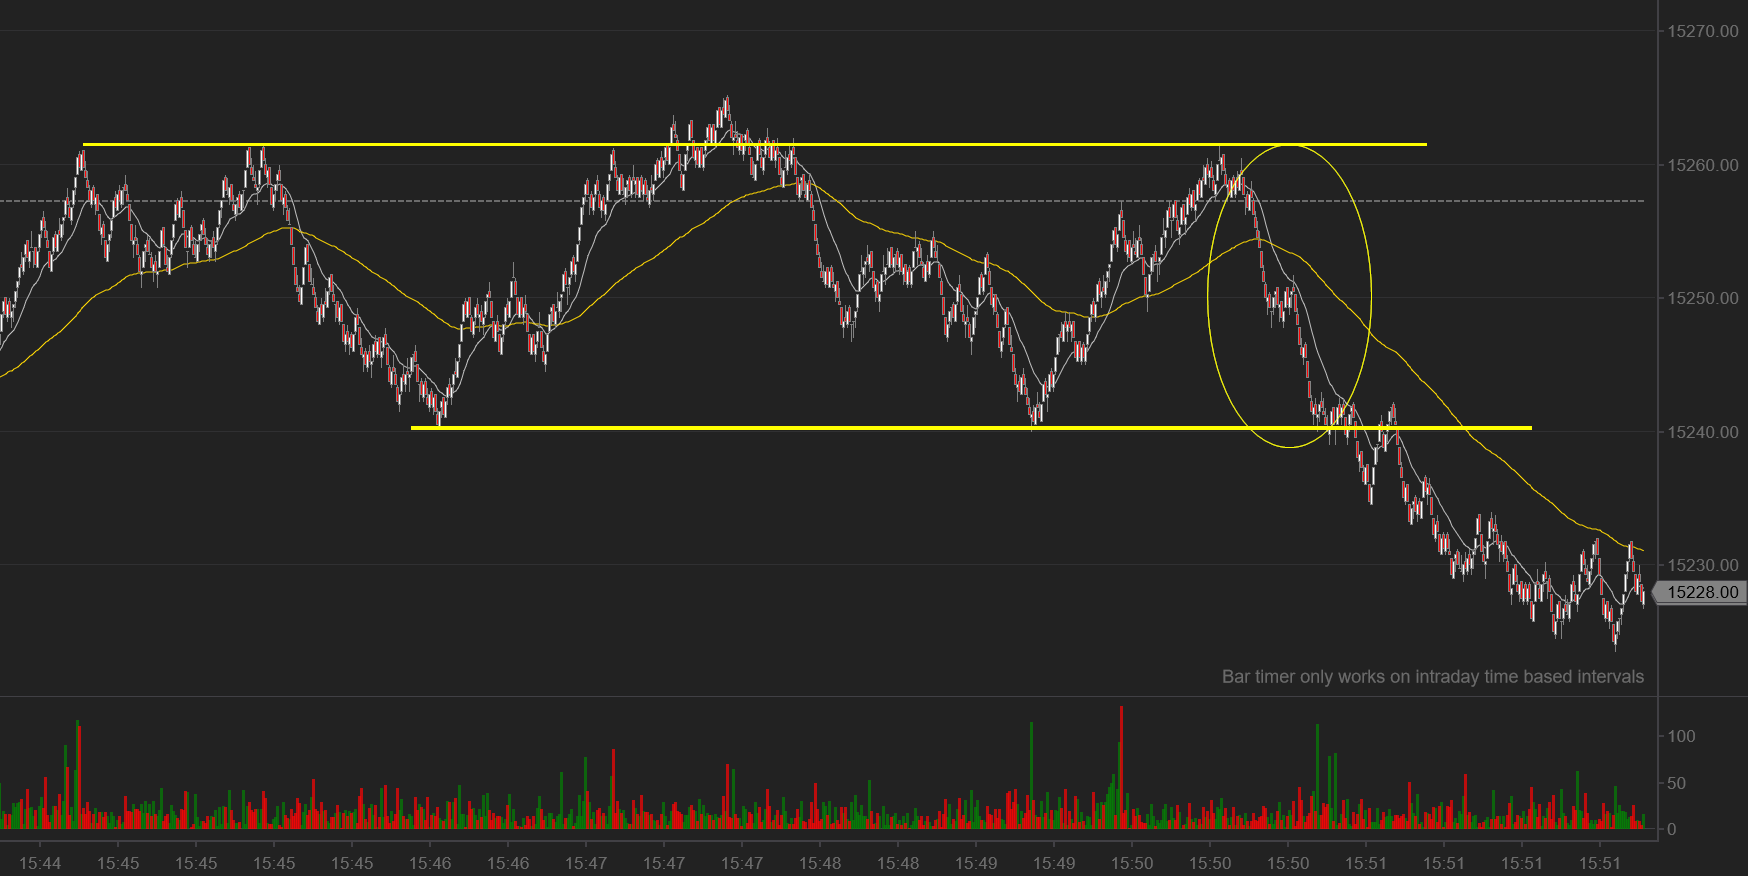This screenshot has height=876, width=1748.
Task: Select the 15270.00 price axis label
Action: coord(1702,31)
